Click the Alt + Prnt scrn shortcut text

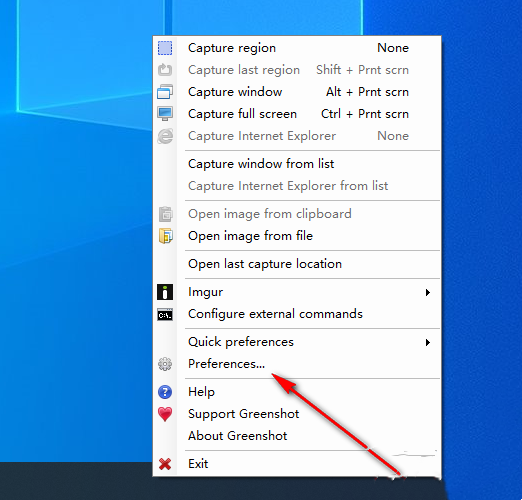367,92
